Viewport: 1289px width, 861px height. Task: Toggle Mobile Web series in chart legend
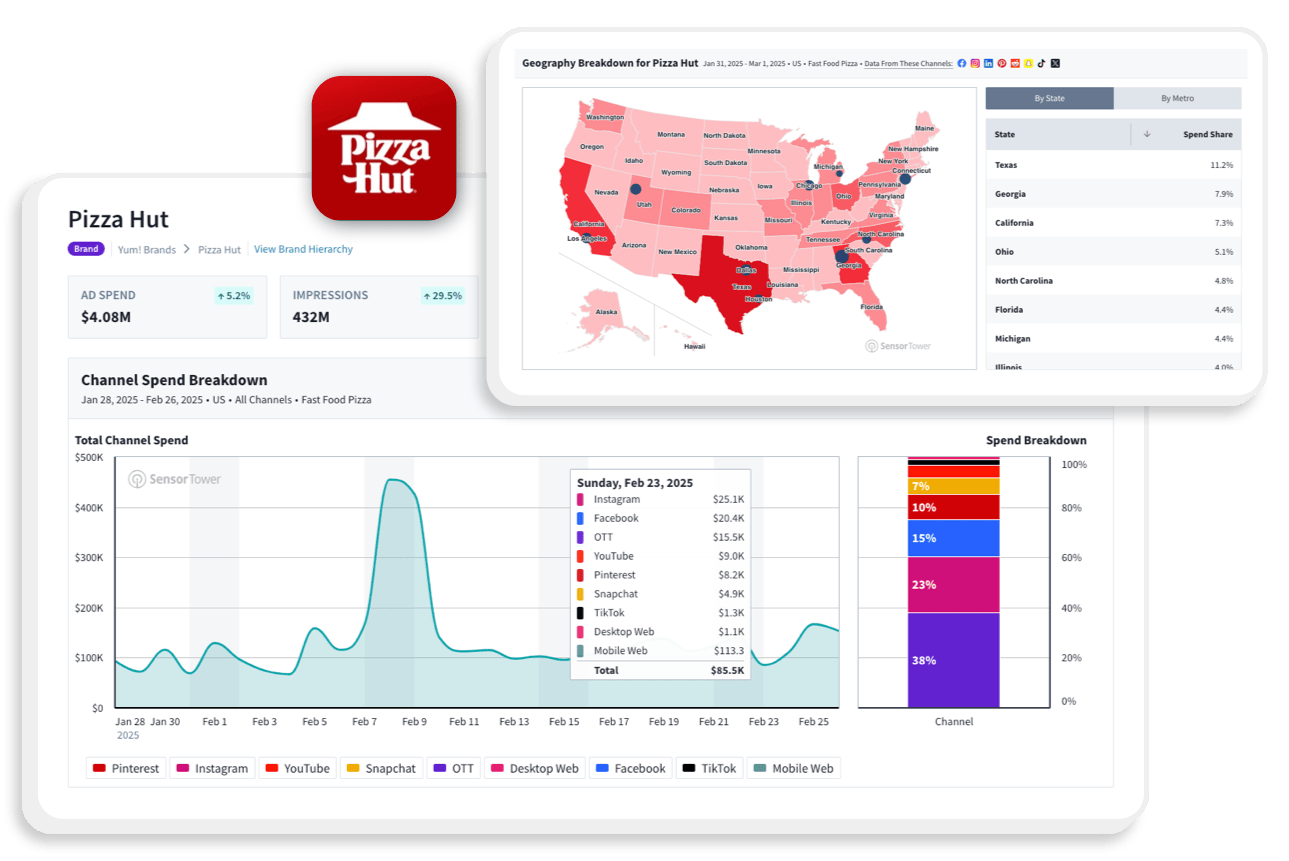[794, 768]
